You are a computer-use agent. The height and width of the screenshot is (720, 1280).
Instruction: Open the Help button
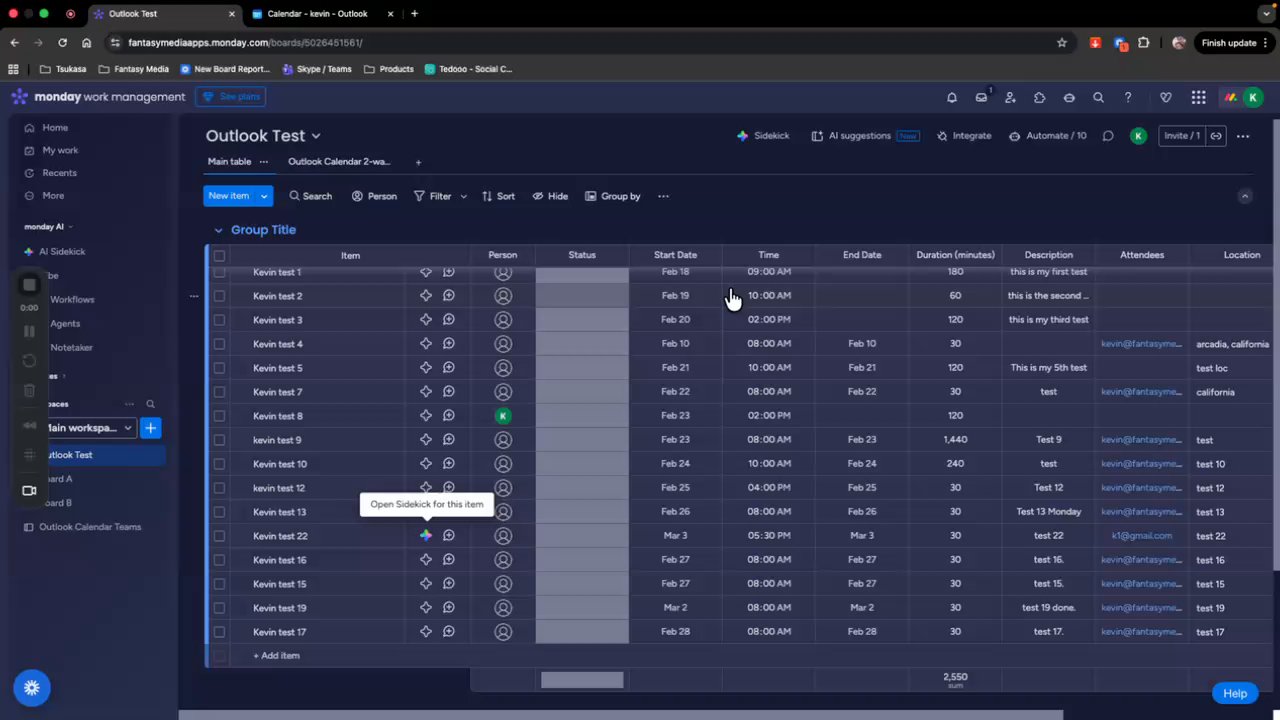click(1235, 693)
